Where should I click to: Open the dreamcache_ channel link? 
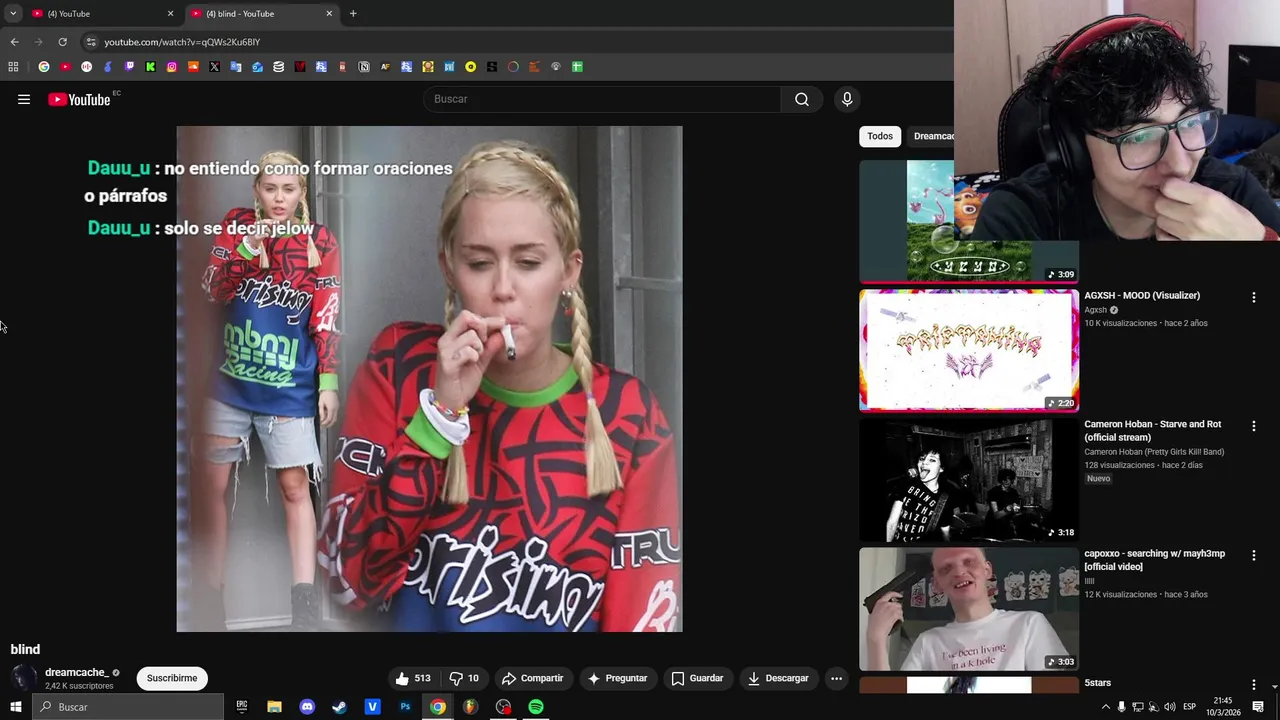[77, 673]
